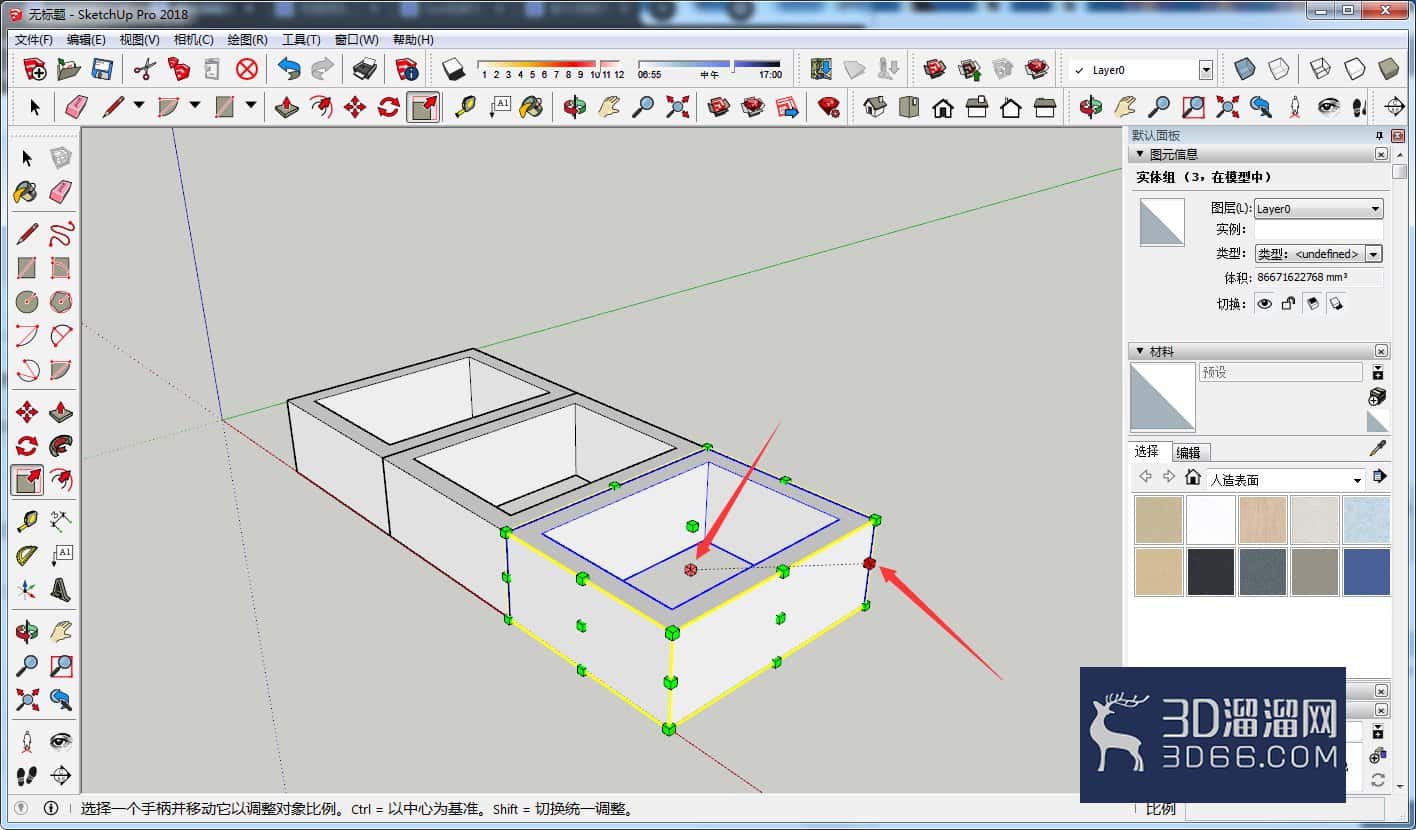This screenshot has width=1416, height=830.
Task: Close the 图元信息 panel
Action: point(1381,154)
